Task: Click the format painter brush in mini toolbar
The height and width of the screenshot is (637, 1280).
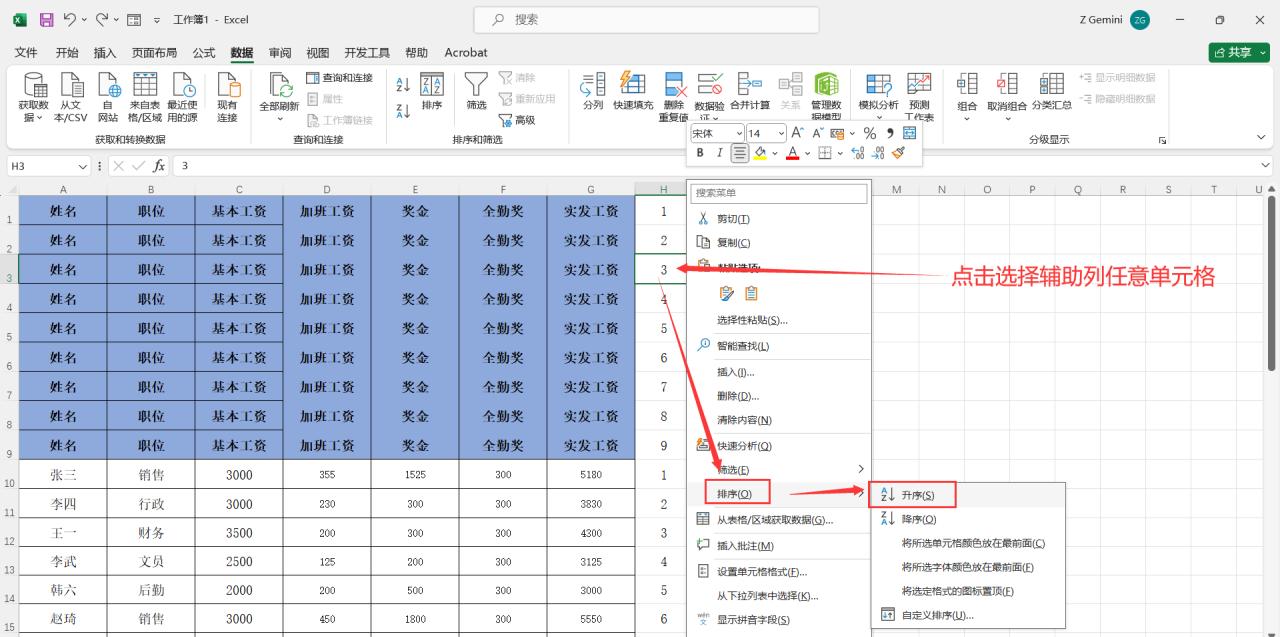Action: 898,153
